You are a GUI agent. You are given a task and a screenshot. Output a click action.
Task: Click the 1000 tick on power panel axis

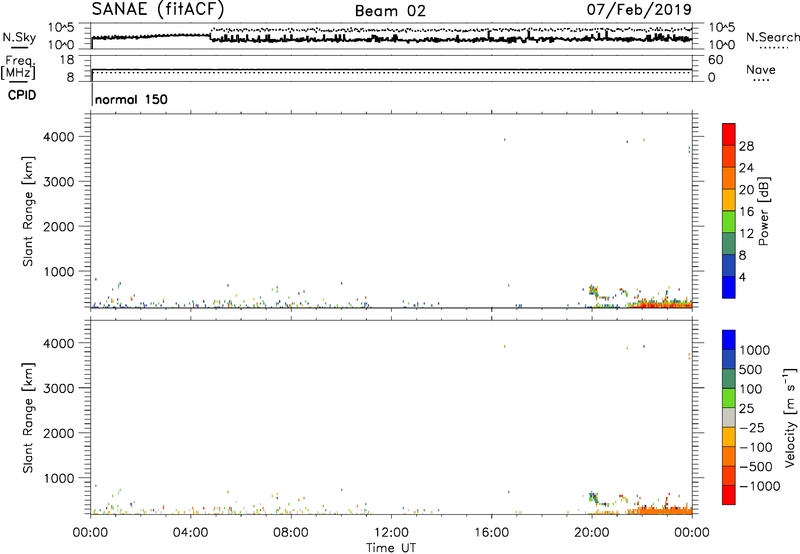[x=59, y=271]
